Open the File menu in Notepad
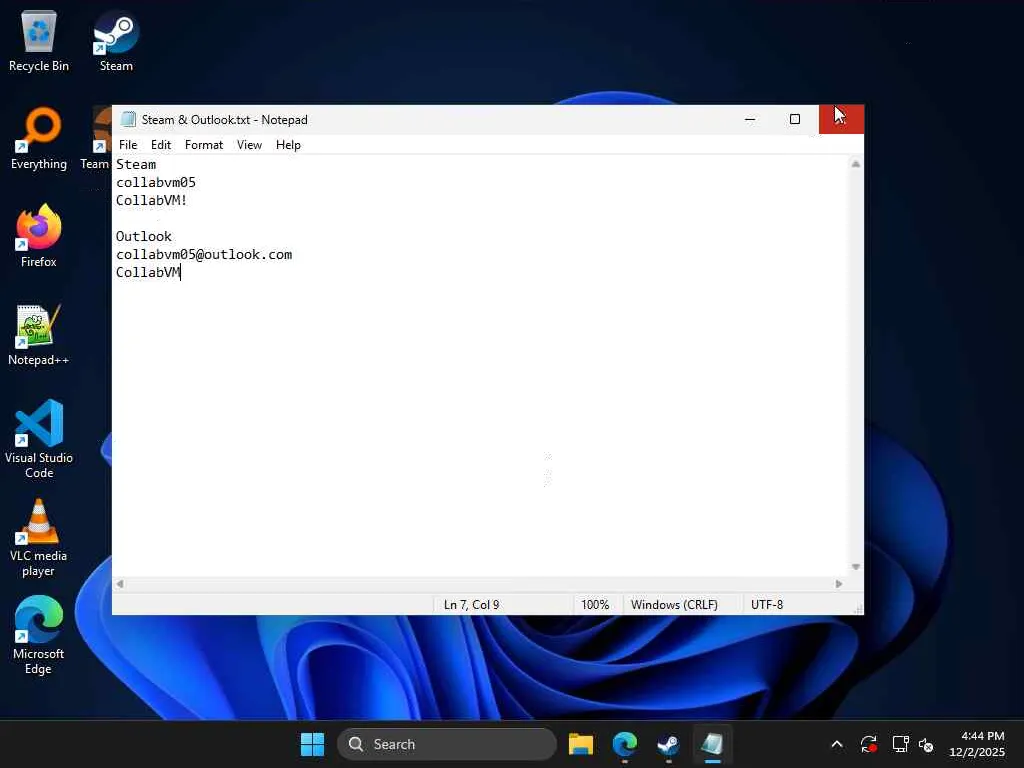Image resolution: width=1024 pixels, height=768 pixels. click(x=128, y=145)
